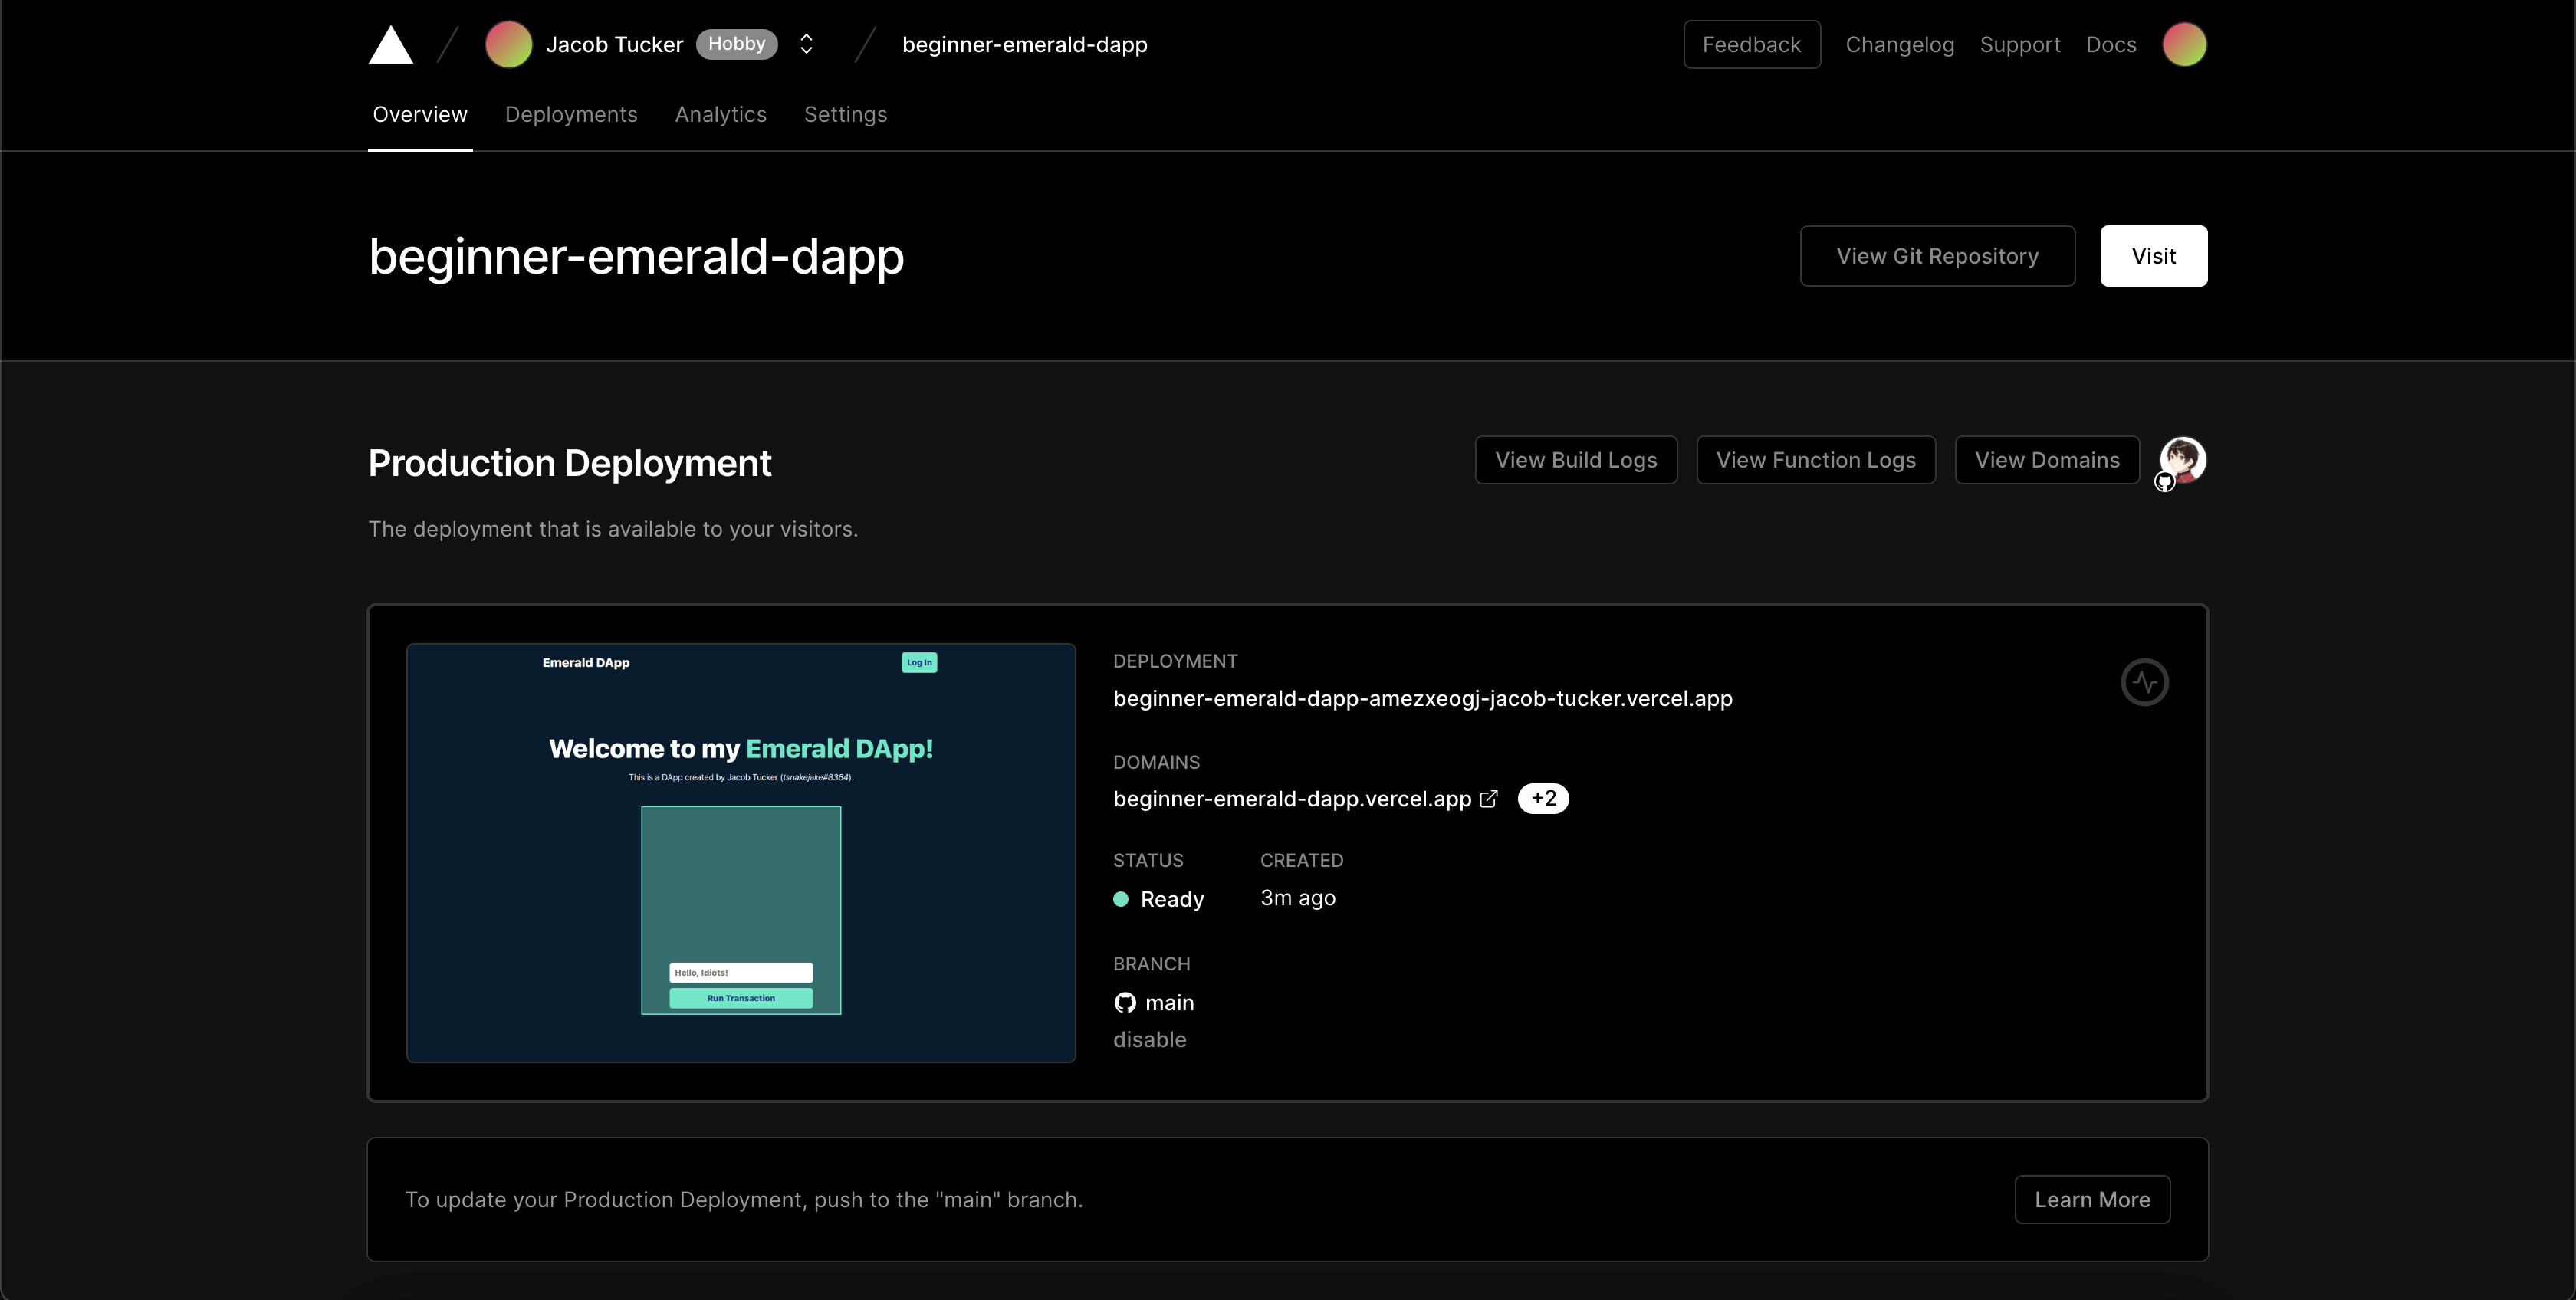Click View Function Logs button
Screen dimensions: 2576x1300
[1816, 460]
